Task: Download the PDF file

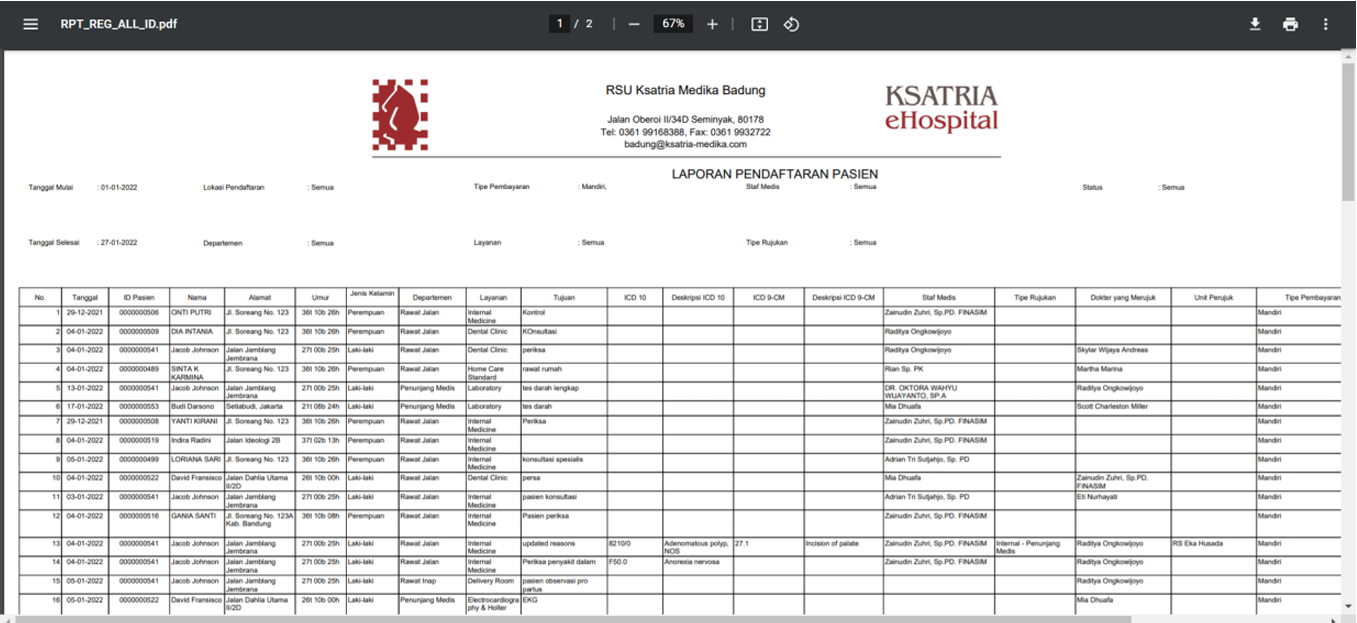Action: [x=1255, y=24]
